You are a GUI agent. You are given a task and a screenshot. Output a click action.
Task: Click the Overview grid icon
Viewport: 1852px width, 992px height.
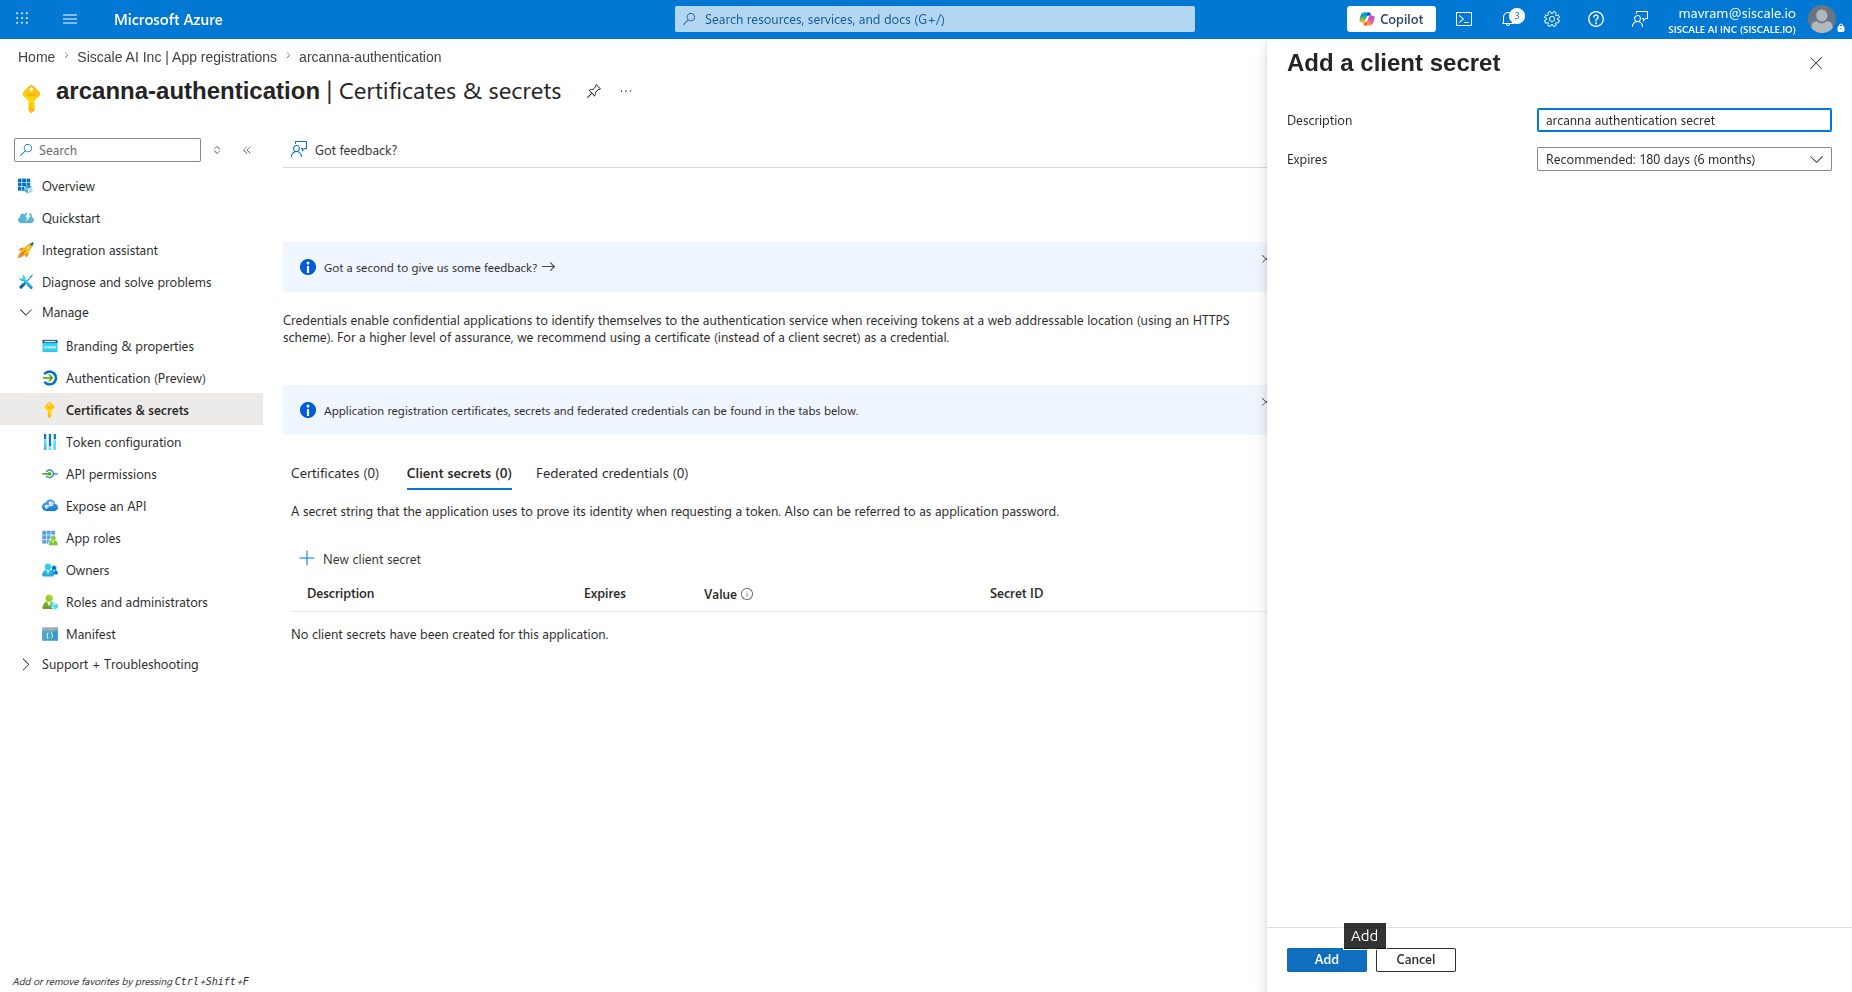pyautogui.click(x=25, y=186)
